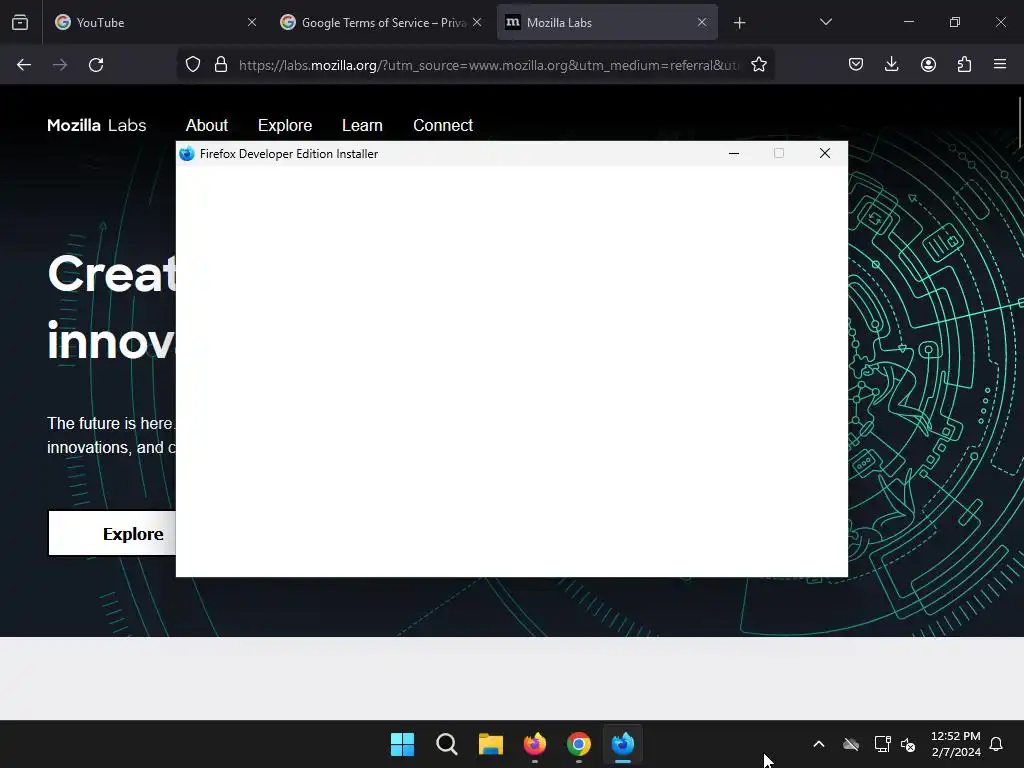Screen dimensions: 1024x768
Task: Open Firefox View icon in the tab bar
Action: [20, 22]
